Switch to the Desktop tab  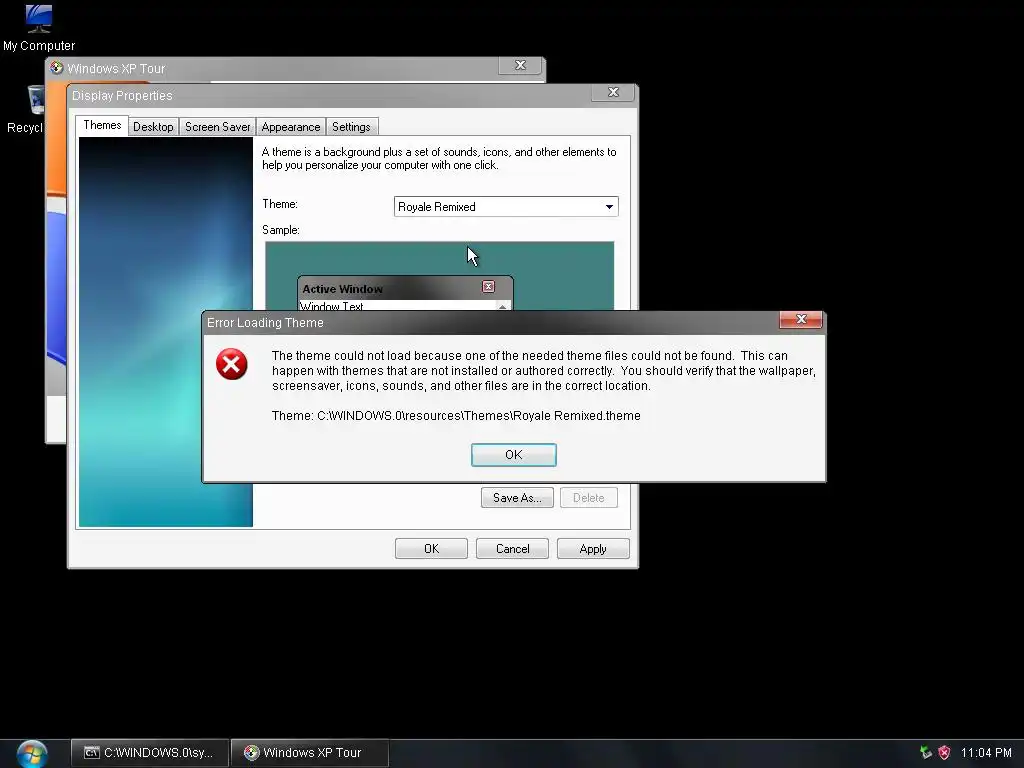click(x=153, y=127)
